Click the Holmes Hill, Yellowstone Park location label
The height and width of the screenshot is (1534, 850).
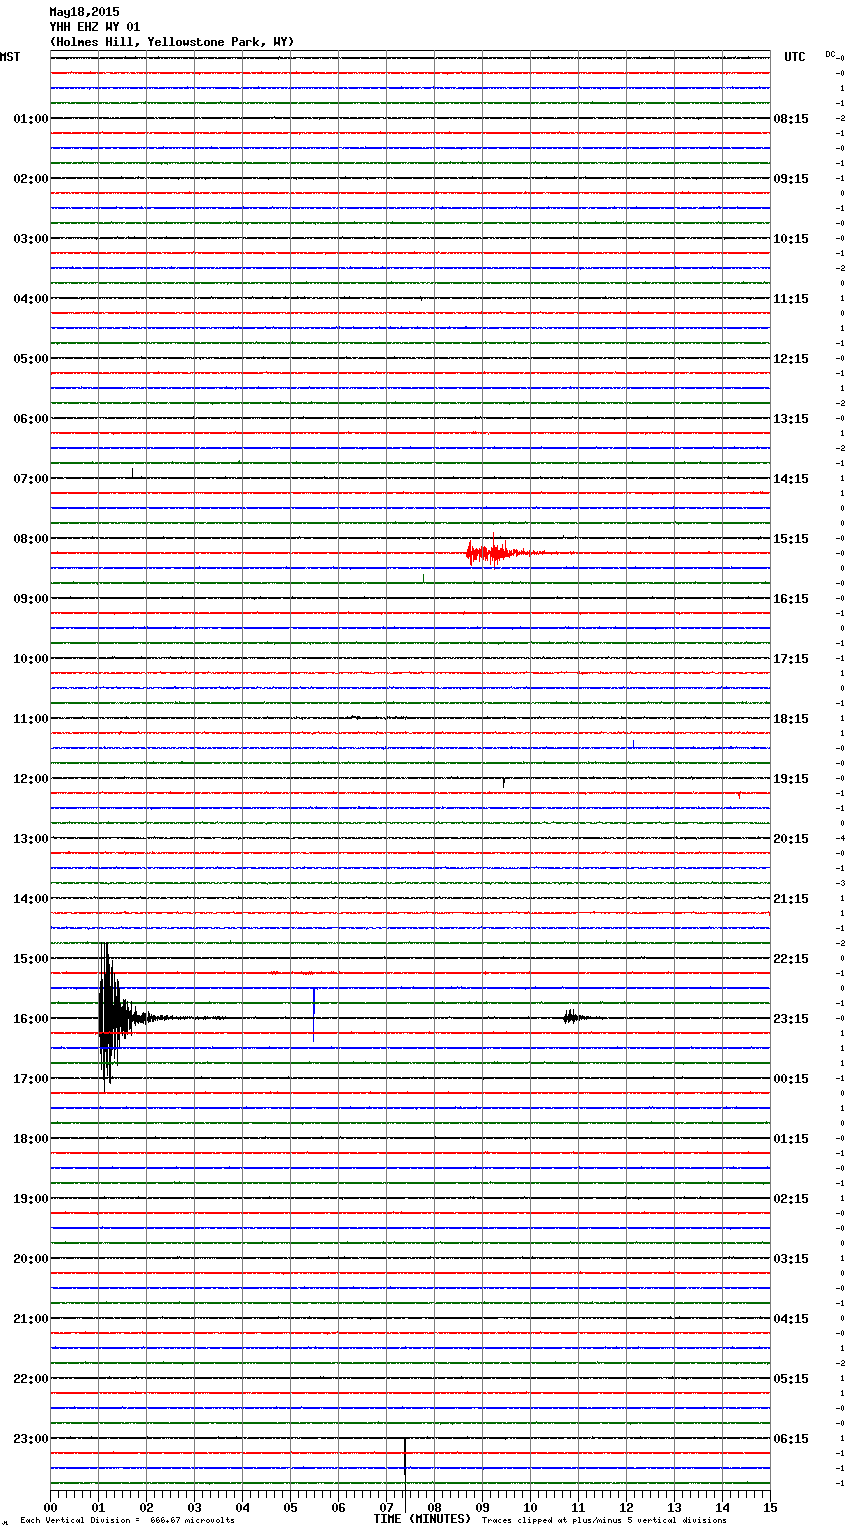[172, 42]
